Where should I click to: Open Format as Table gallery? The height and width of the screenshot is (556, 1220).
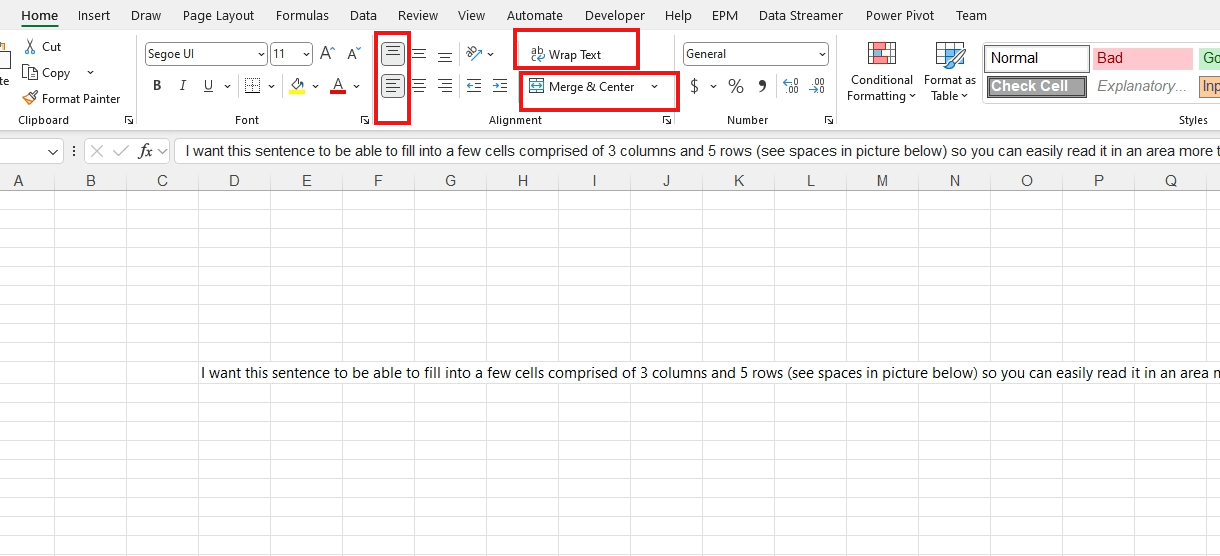949,71
